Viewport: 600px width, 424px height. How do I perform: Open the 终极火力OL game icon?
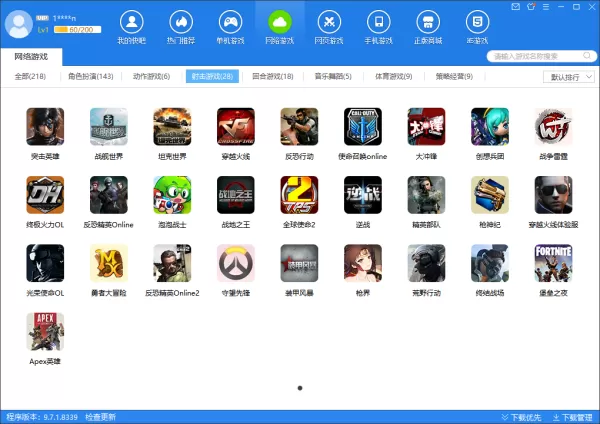[45, 195]
